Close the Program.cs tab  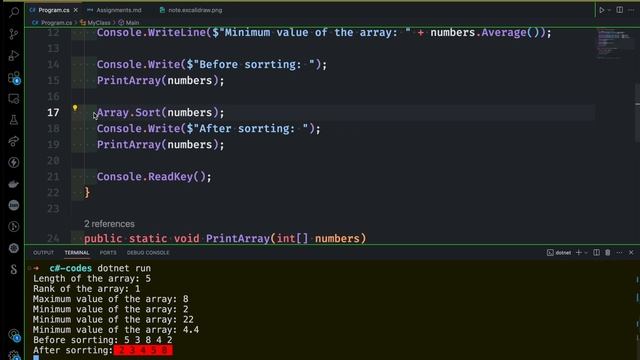click(76, 10)
